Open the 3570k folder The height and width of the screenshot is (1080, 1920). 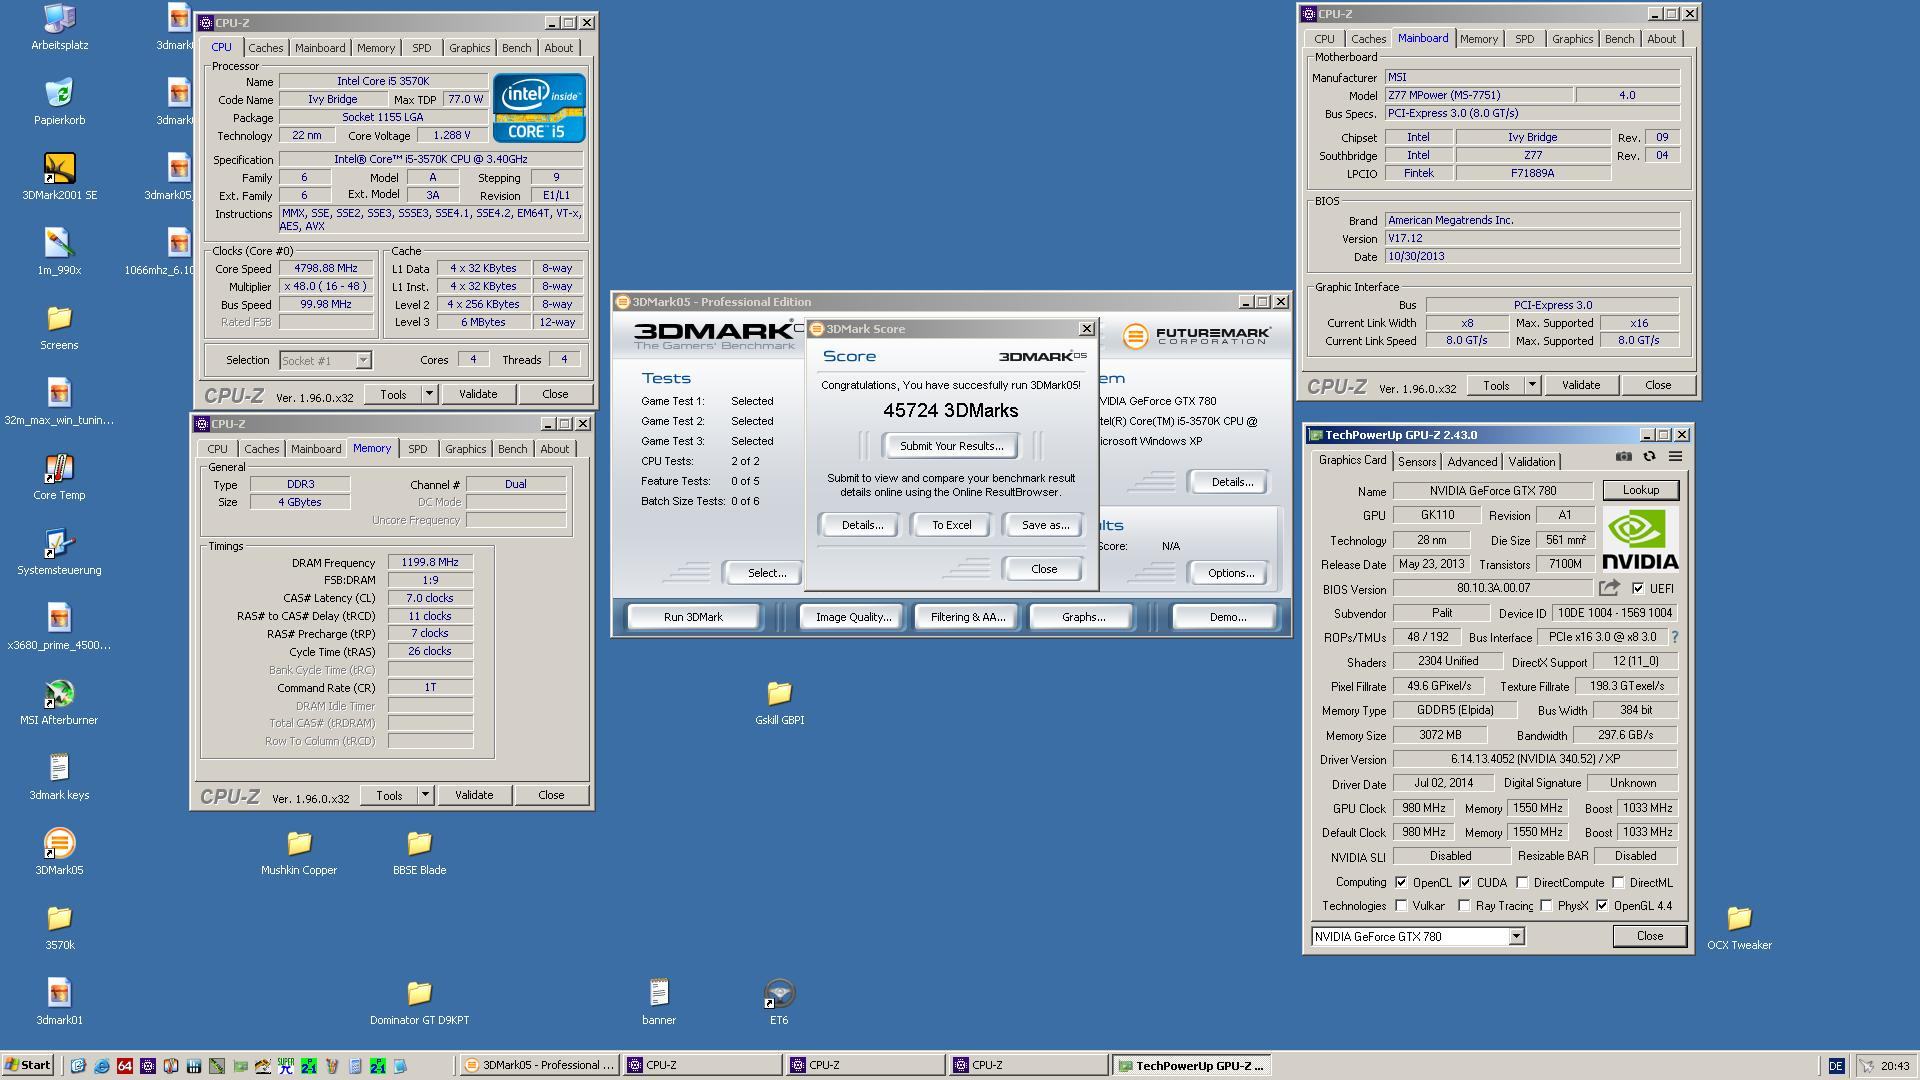59,926
